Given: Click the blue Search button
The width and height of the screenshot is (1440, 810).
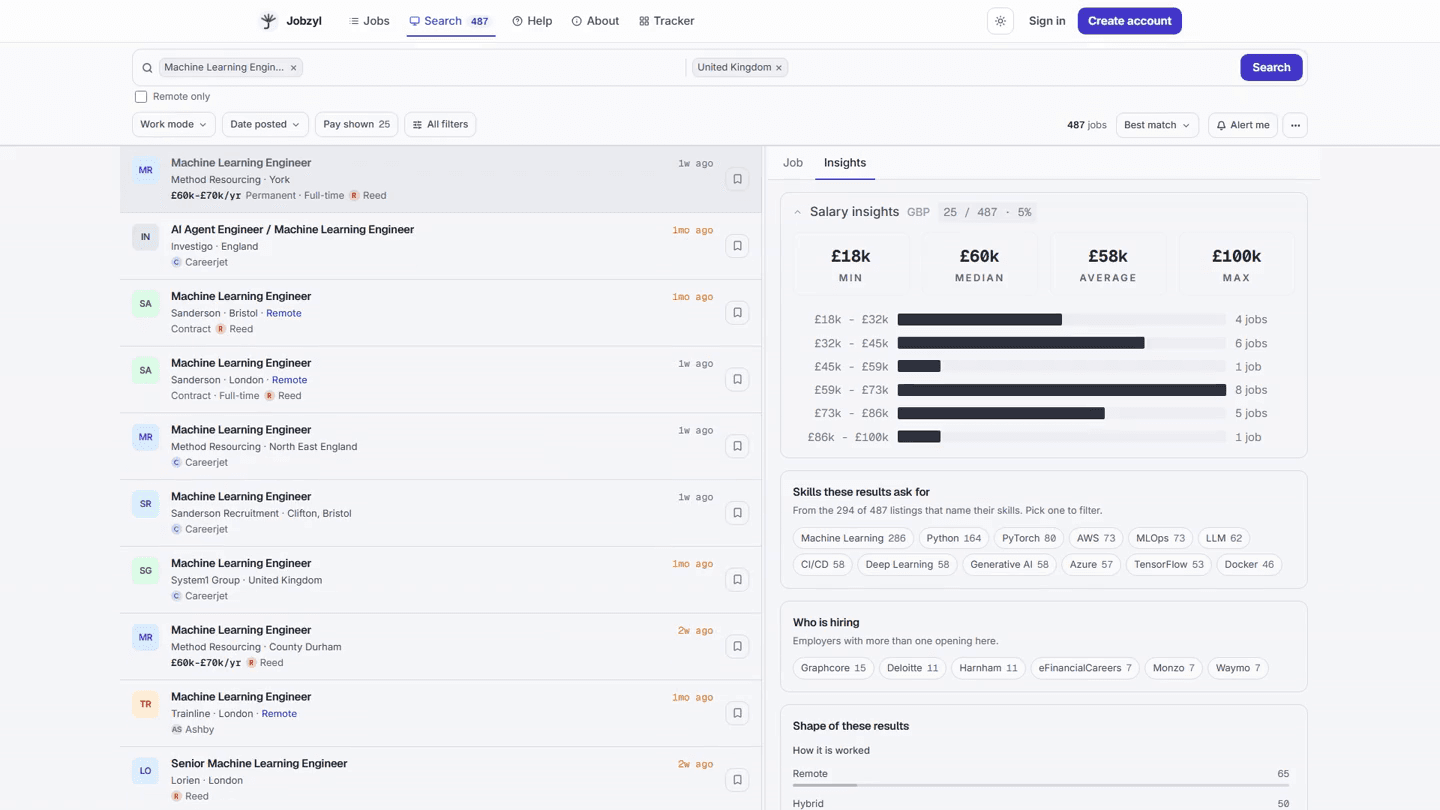Looking at the screenshot, I should [1271, 68].
